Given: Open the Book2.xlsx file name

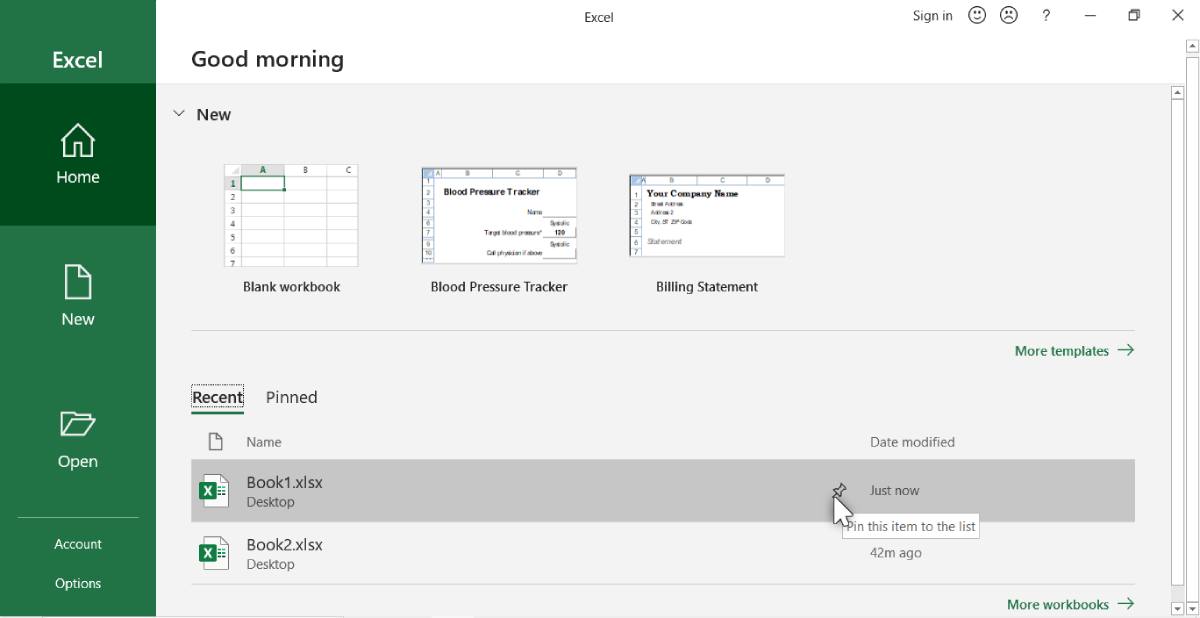Looking at the screenshot, I should (284, 545).
